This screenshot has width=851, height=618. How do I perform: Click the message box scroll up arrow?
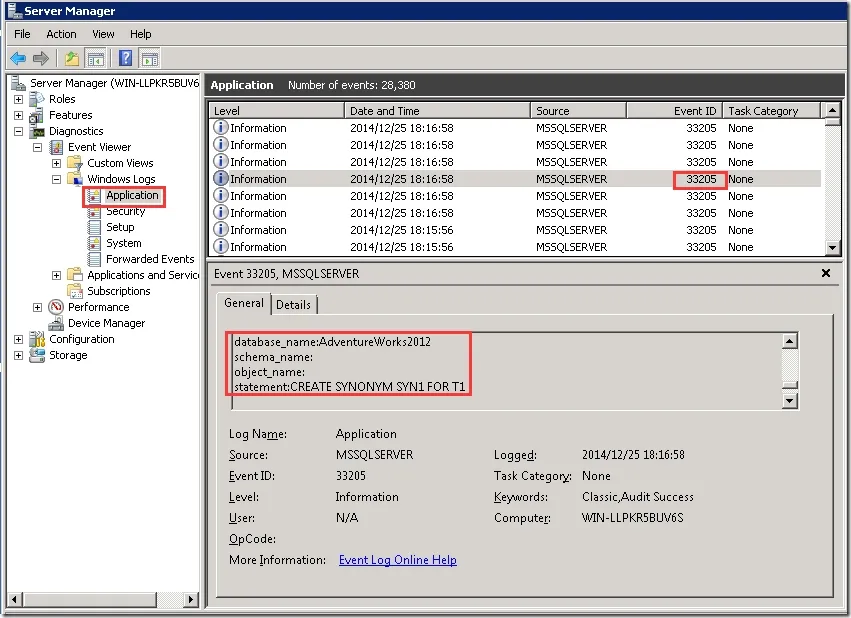[x=790, y=341]
